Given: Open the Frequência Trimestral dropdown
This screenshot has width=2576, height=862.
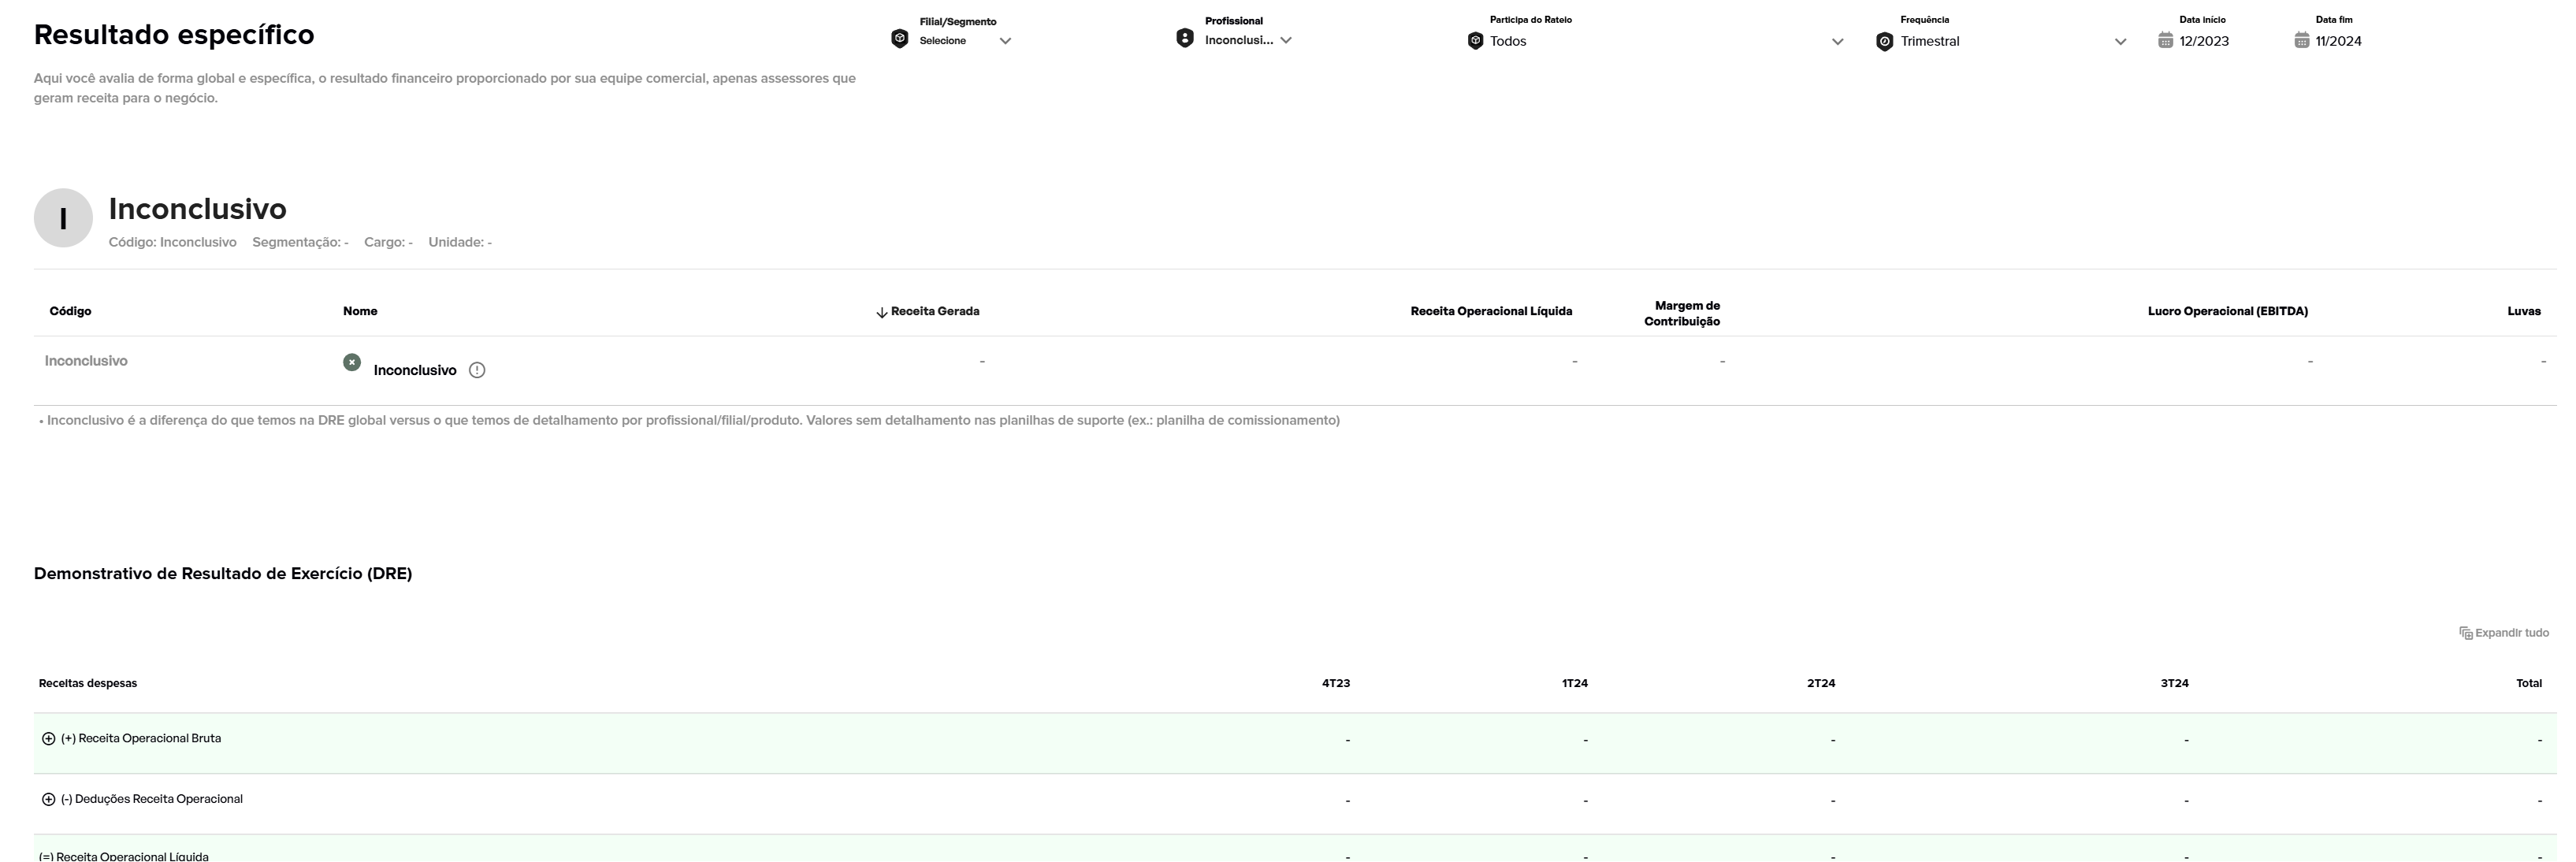Looking at the screenshot, I should click(2120, 42).
